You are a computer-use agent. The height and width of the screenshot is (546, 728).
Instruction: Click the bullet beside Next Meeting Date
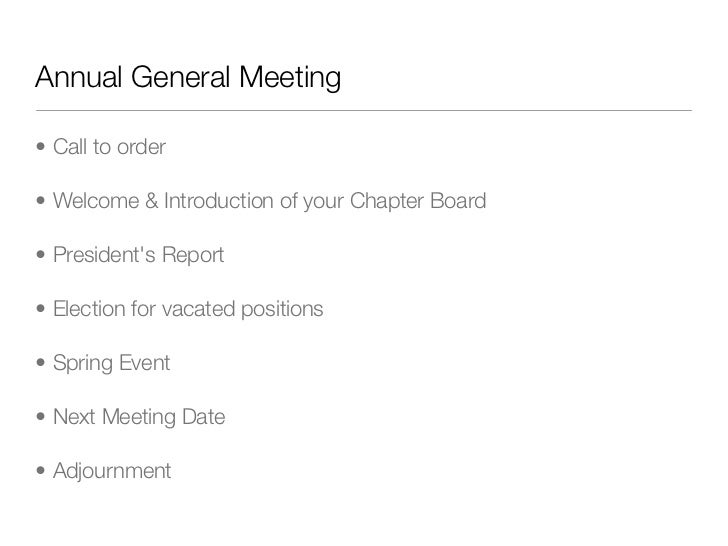point(41,416)
